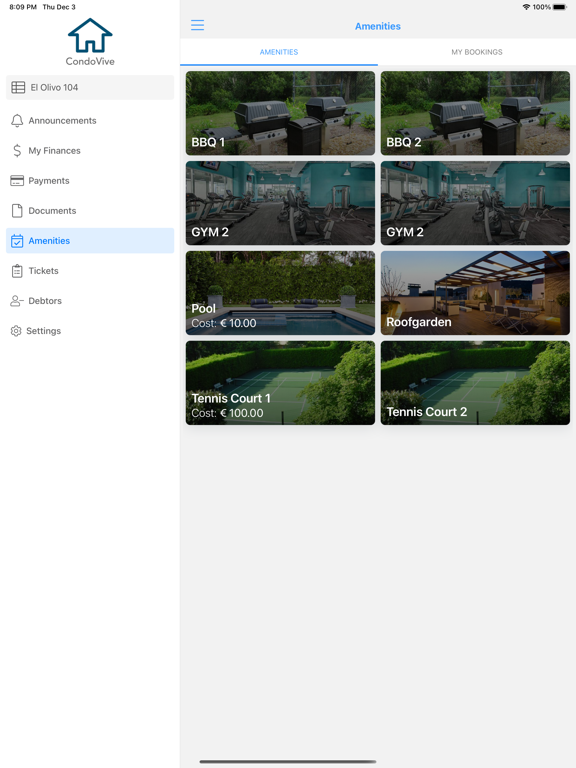Open My Finances in the sidebar
Viewport: 576px width, 768px height.
coord(90,150)
